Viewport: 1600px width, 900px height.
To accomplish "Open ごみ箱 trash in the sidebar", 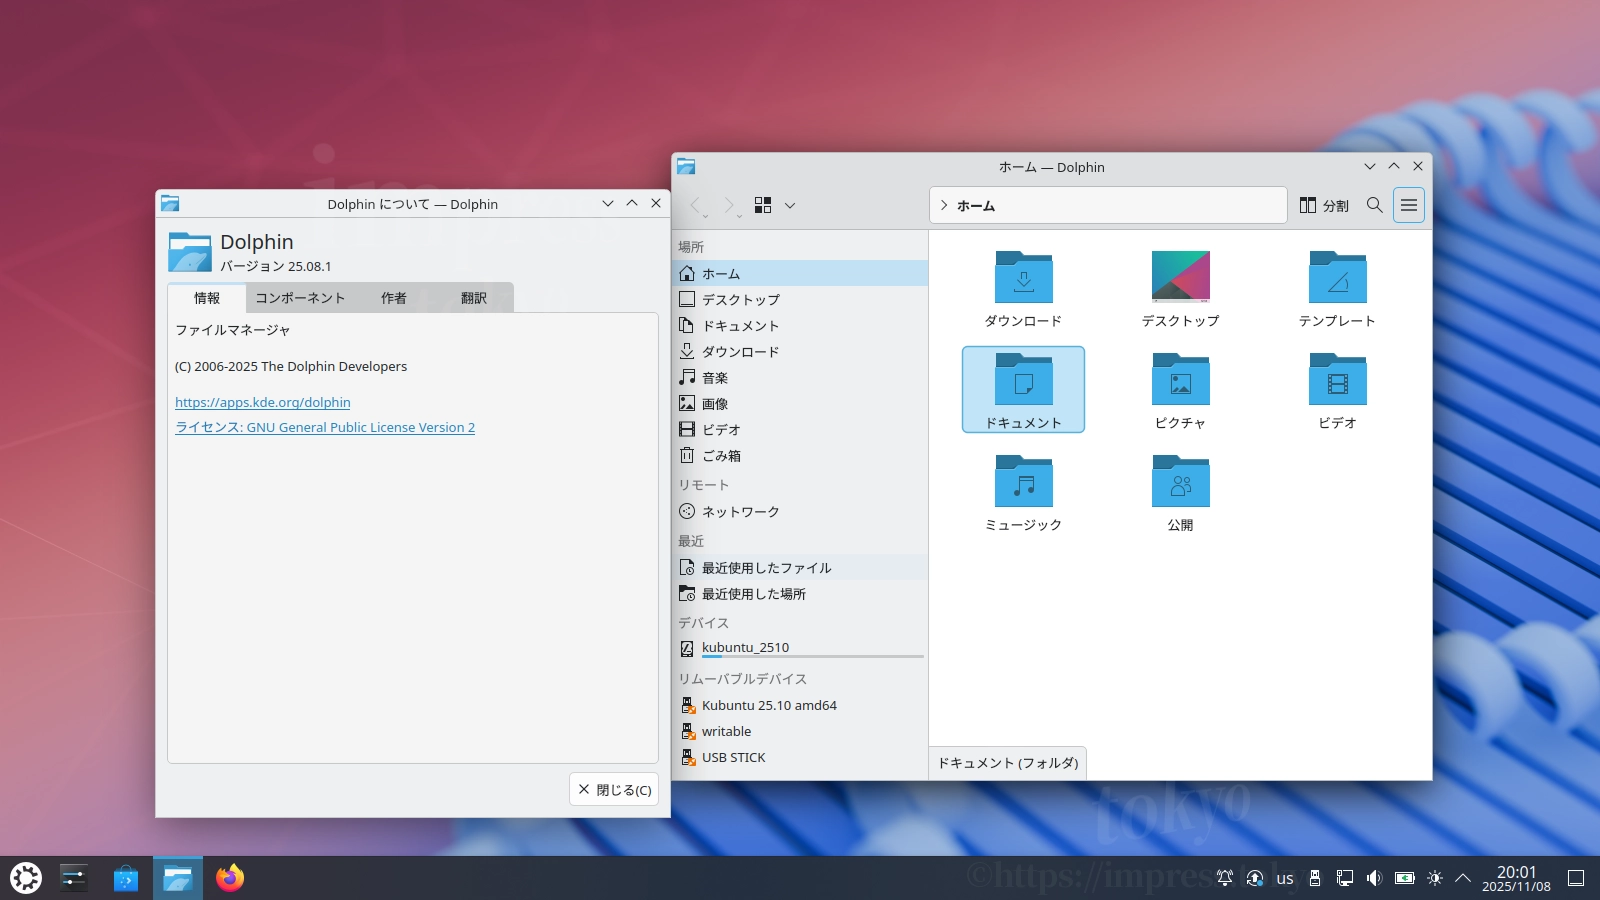I will pyautogui.click(x=800, y=455).
